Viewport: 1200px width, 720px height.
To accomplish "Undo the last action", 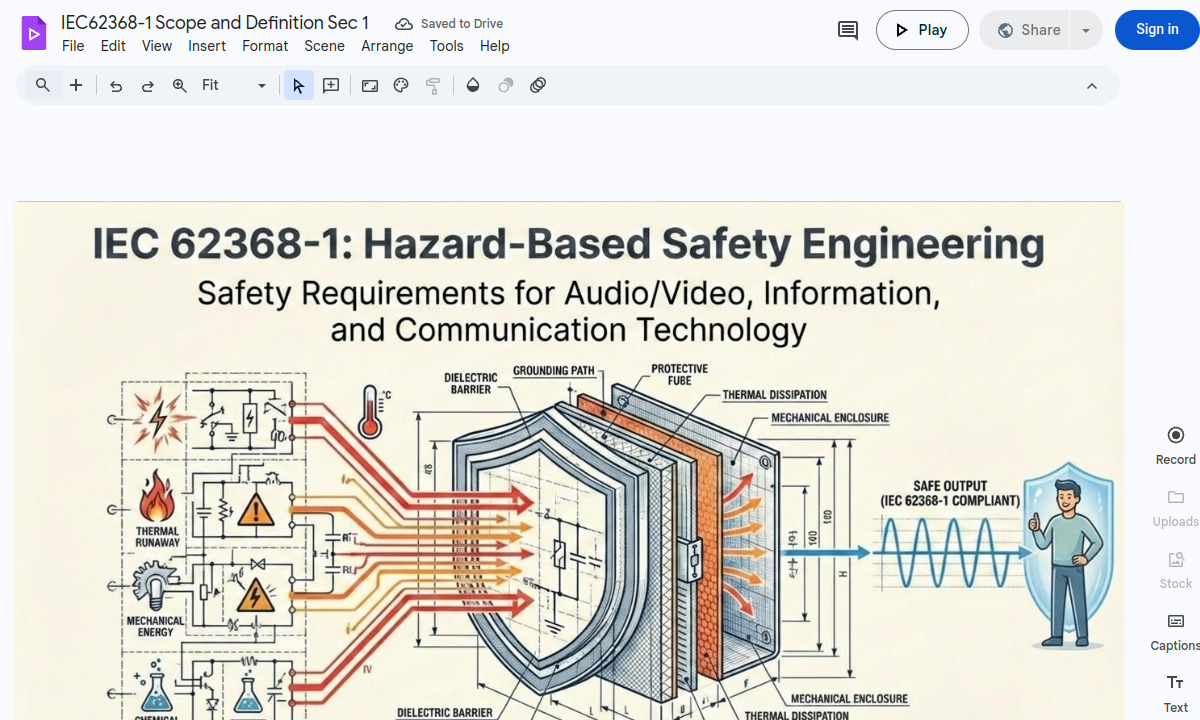I will point(116,86).
